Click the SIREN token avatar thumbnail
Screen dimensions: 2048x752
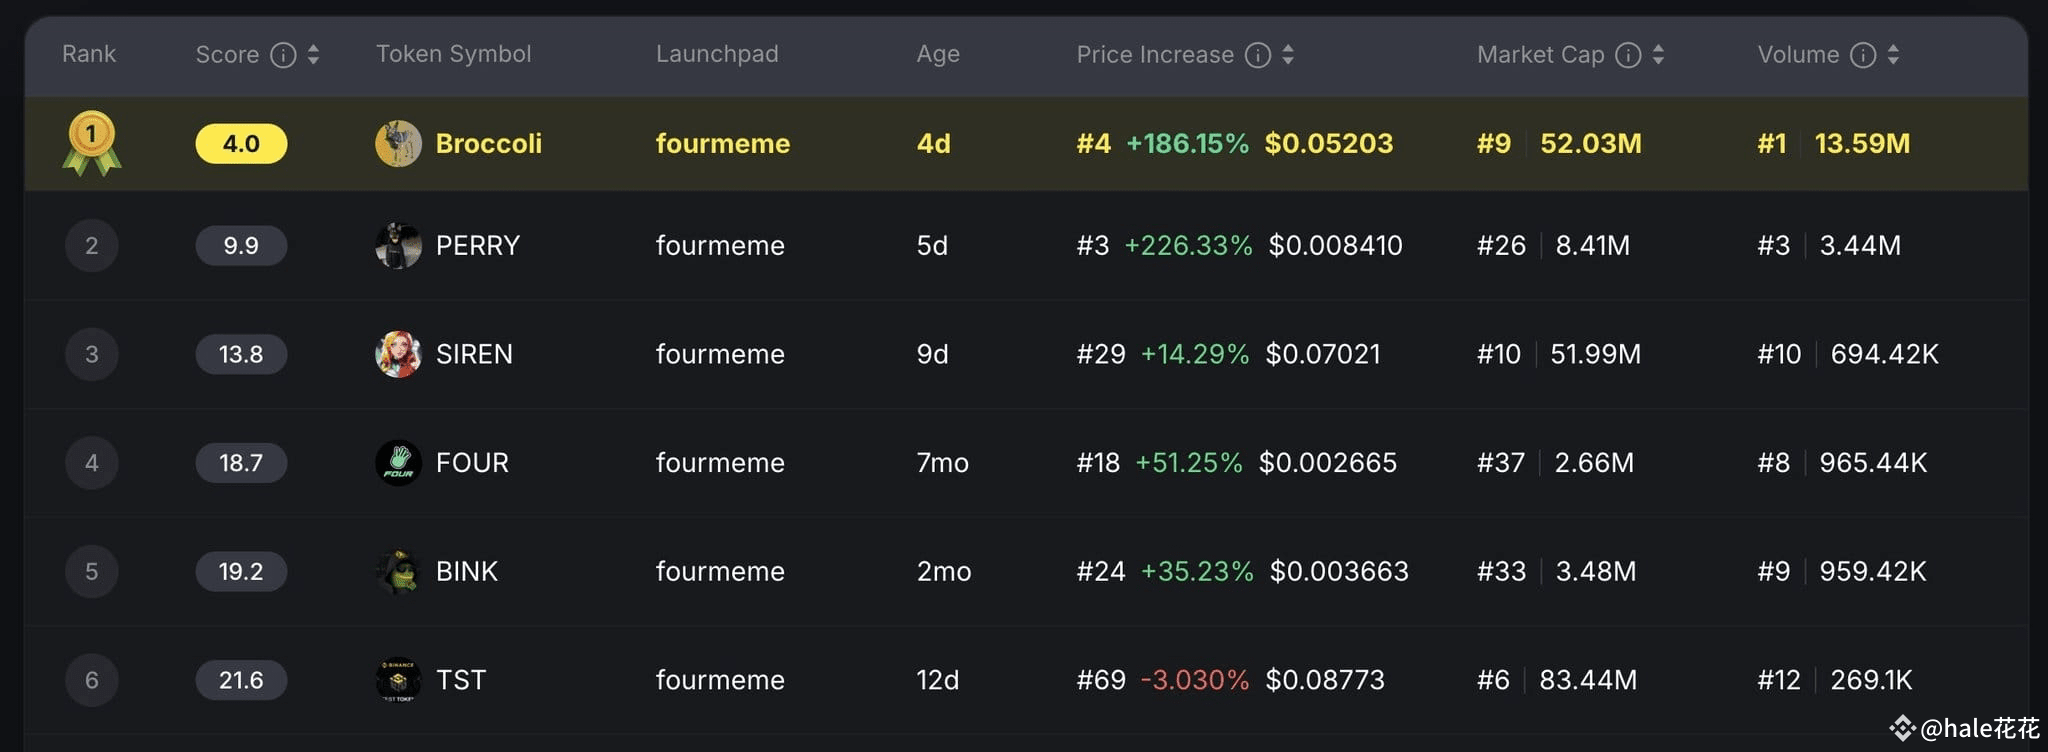[396, 354]
